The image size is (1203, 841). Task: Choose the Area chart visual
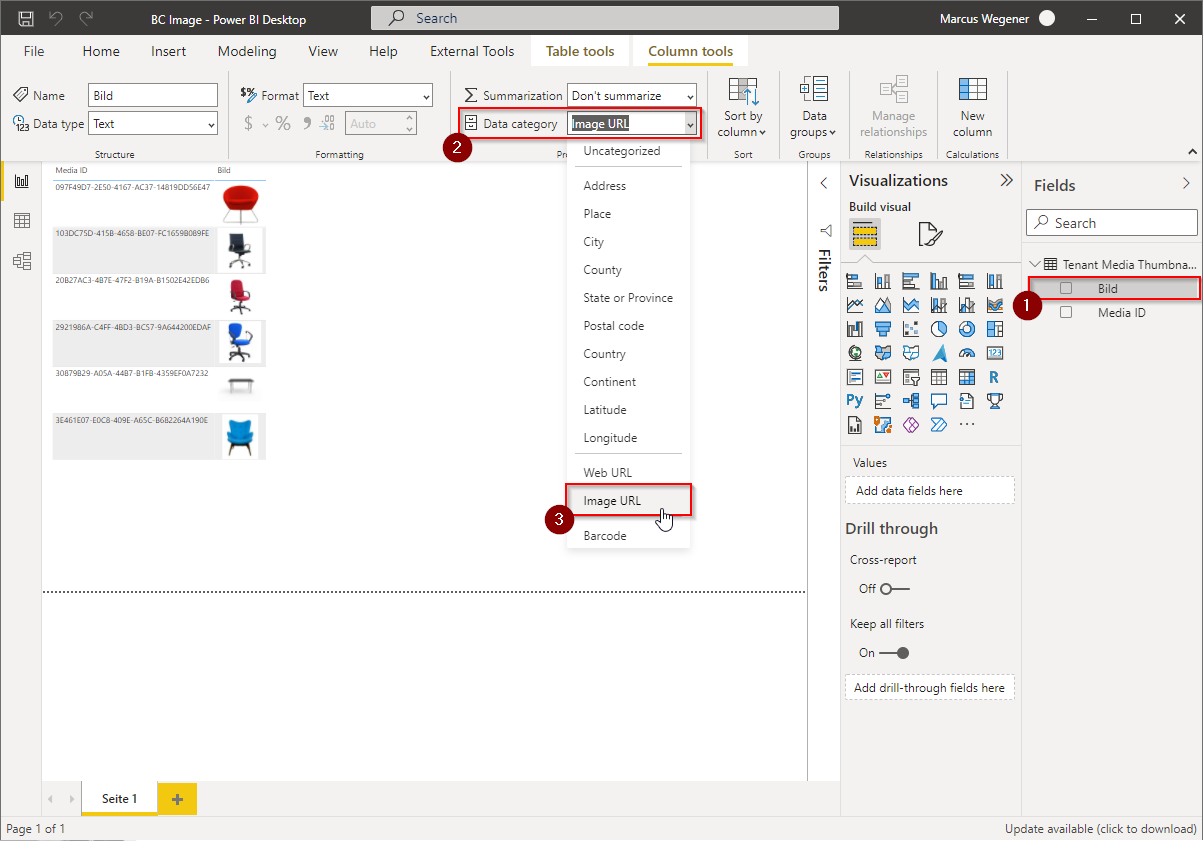pos(883,305)
